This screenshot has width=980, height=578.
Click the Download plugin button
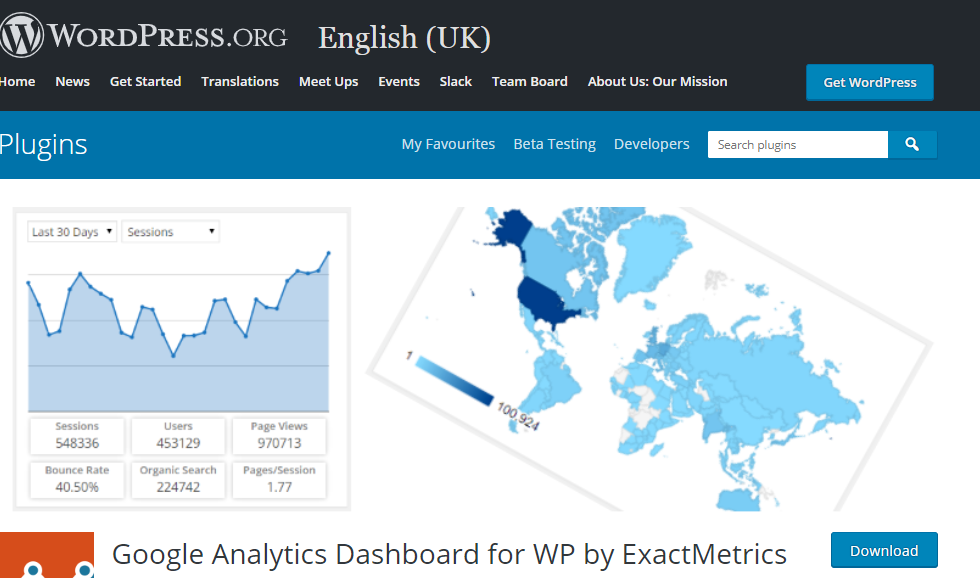coord(884,551)
